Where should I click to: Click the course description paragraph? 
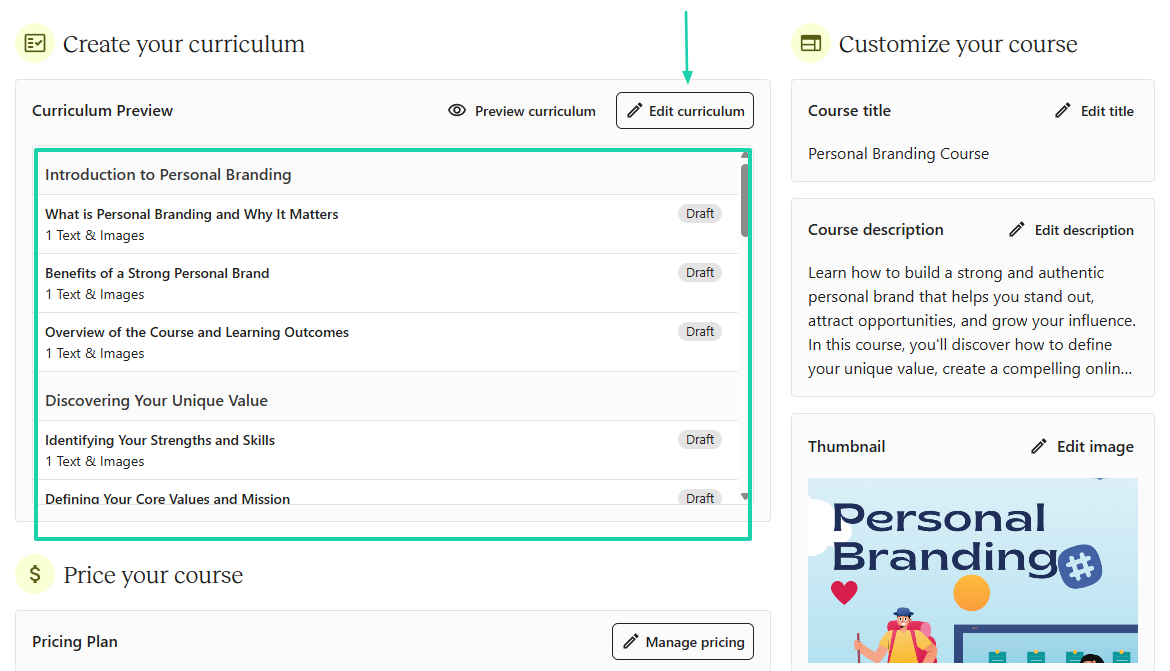tap(972, 321)
